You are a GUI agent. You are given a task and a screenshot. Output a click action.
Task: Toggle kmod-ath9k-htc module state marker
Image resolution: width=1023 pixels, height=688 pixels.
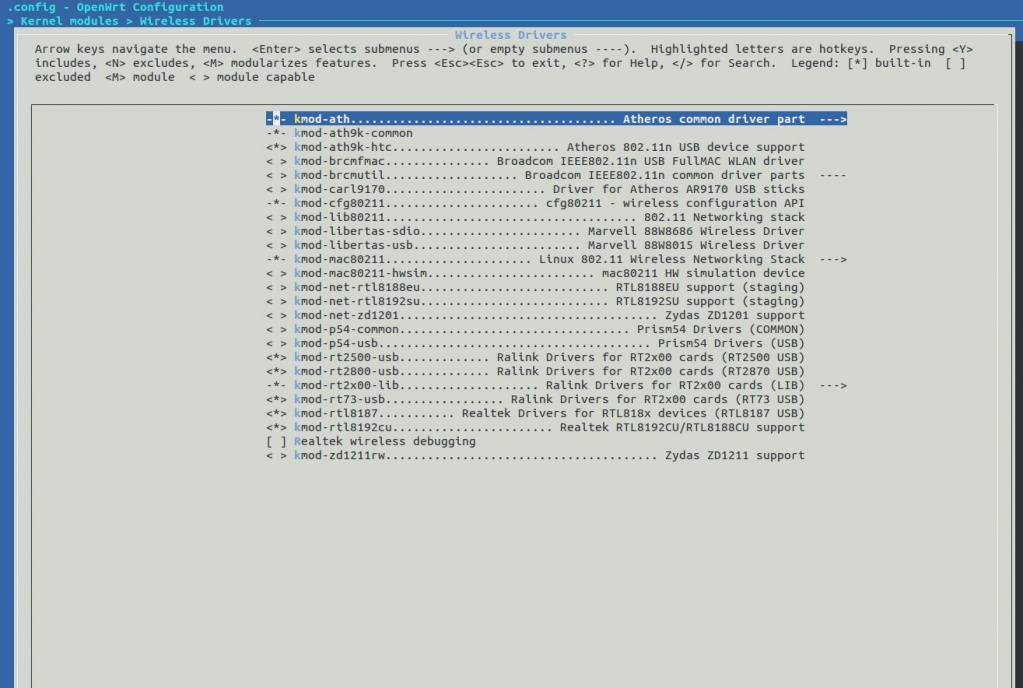click(276, 147)
